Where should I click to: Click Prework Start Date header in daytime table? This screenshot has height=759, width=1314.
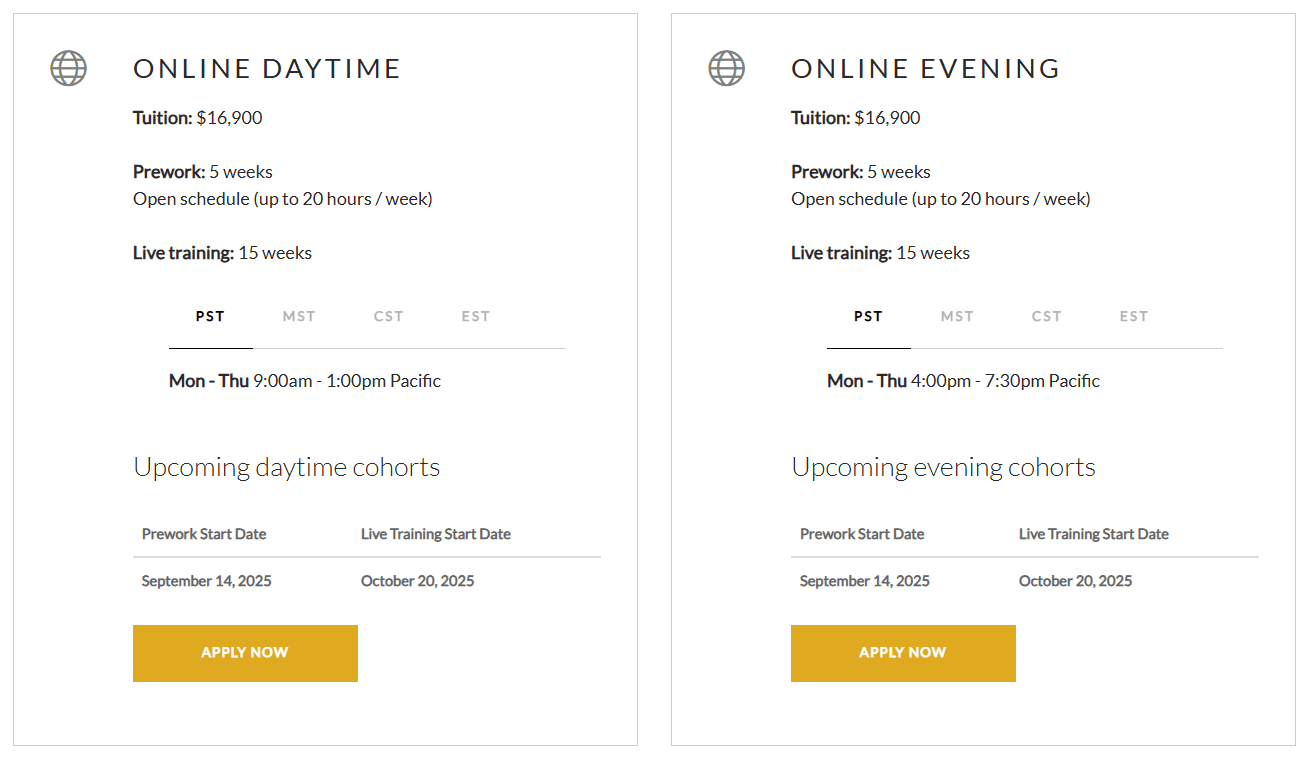click(204, 534)
